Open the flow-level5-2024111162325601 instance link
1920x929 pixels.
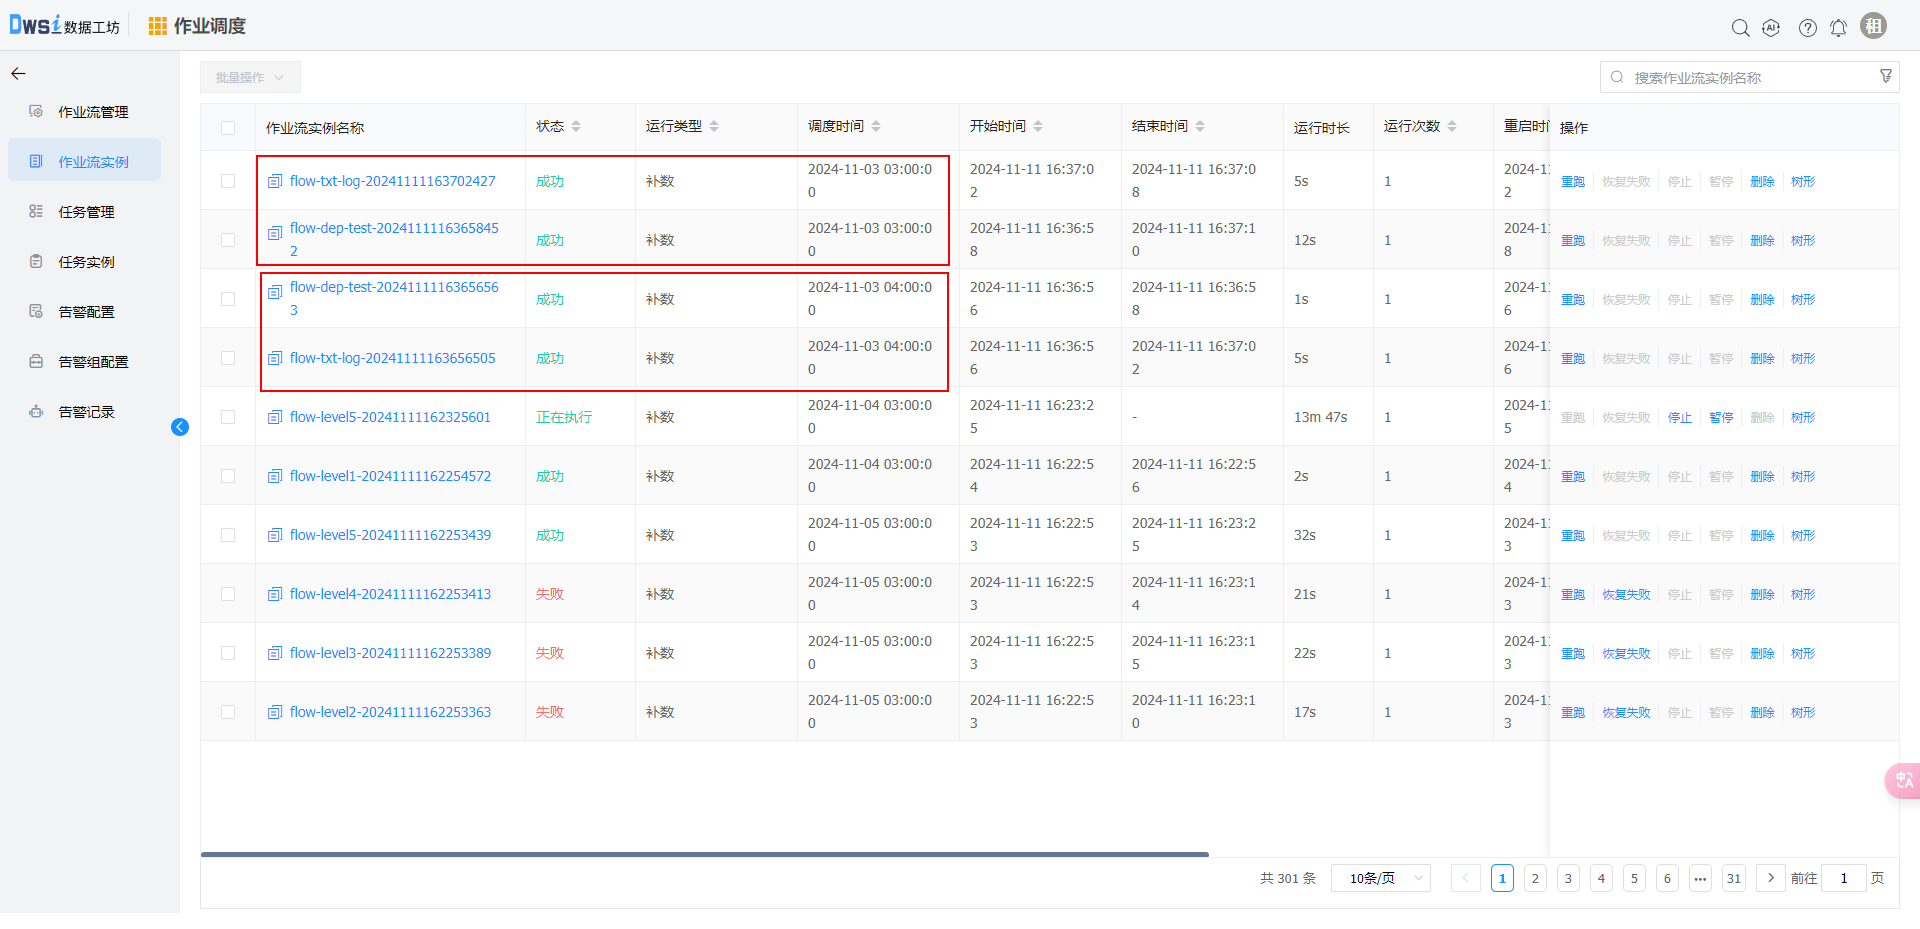point(390,417)
